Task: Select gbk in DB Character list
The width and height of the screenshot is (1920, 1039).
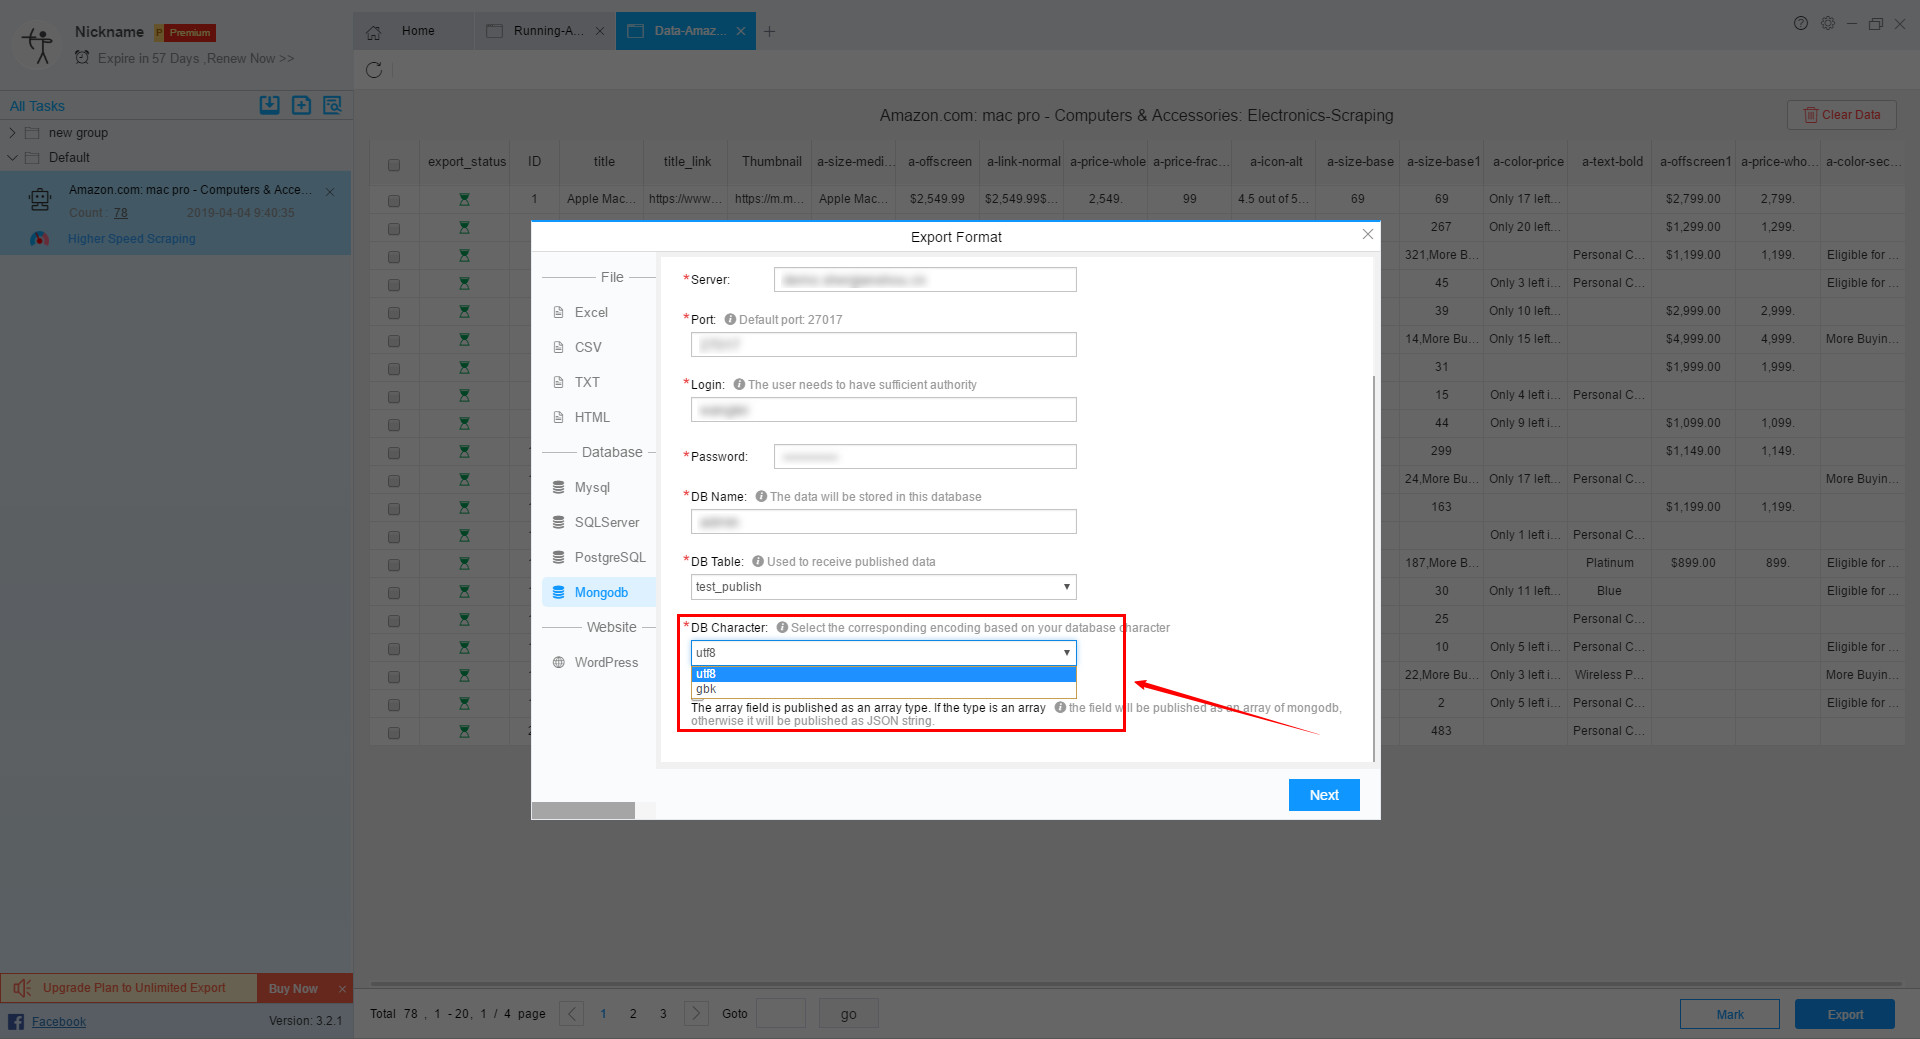Action: (706, 689)
